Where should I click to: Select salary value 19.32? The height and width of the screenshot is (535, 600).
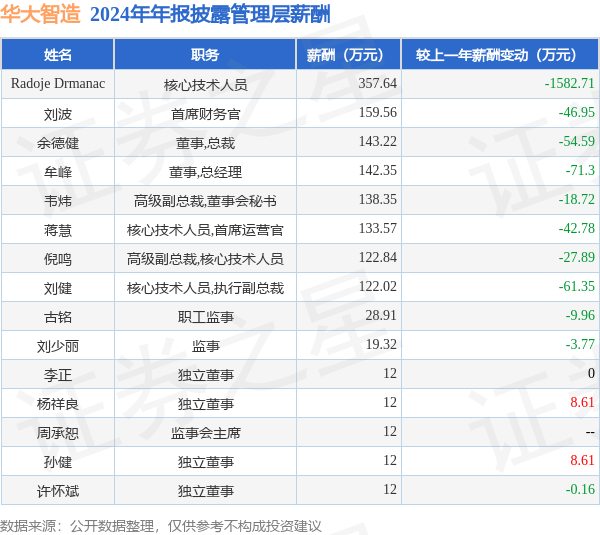pos(381,344)
